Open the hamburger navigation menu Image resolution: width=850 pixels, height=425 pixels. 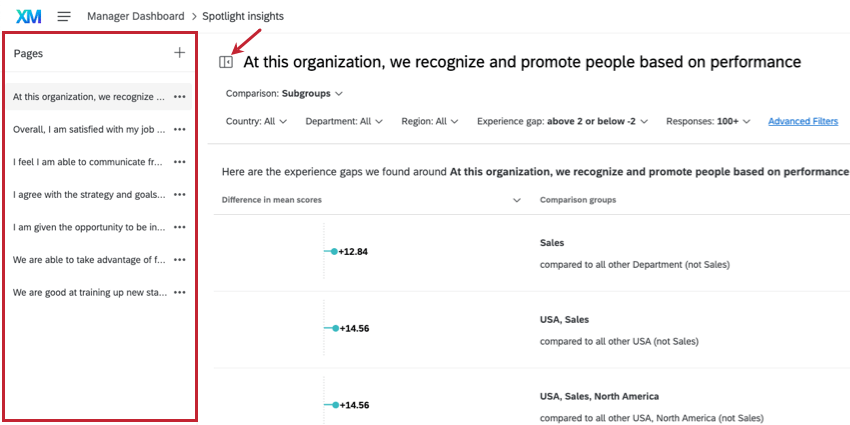[64, 16]
